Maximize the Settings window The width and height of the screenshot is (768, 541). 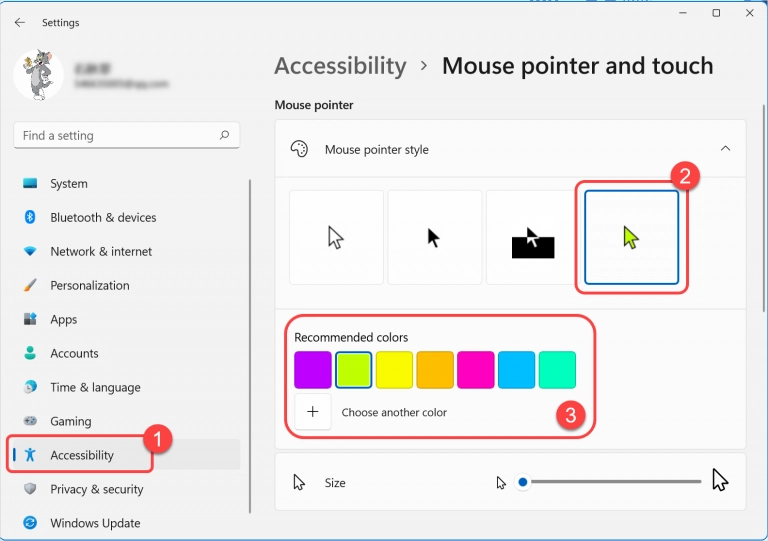pyautogui.click(x=716, y=13)
